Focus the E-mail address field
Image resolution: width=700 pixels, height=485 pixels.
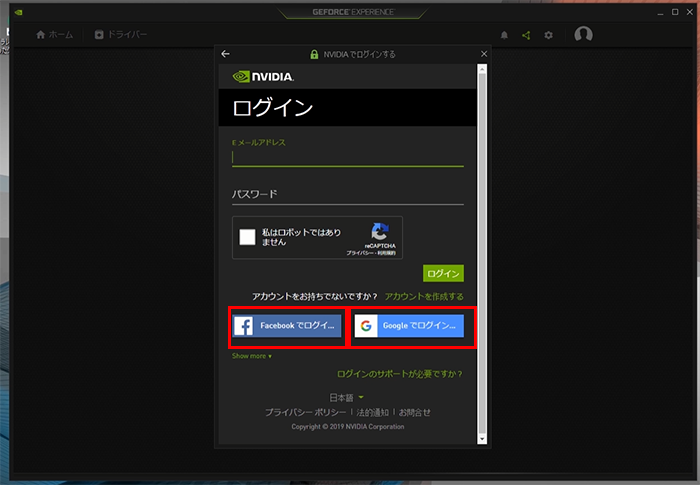pos(348,158)
